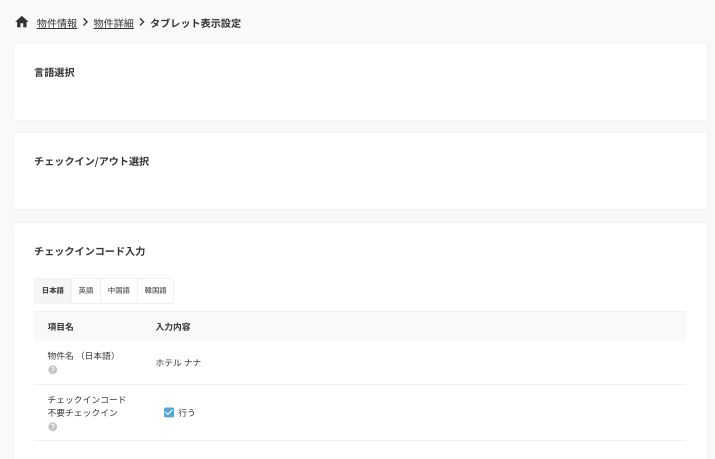Switch to the 中国語 tab
The image size is (715, 459).
click(119, 291)
